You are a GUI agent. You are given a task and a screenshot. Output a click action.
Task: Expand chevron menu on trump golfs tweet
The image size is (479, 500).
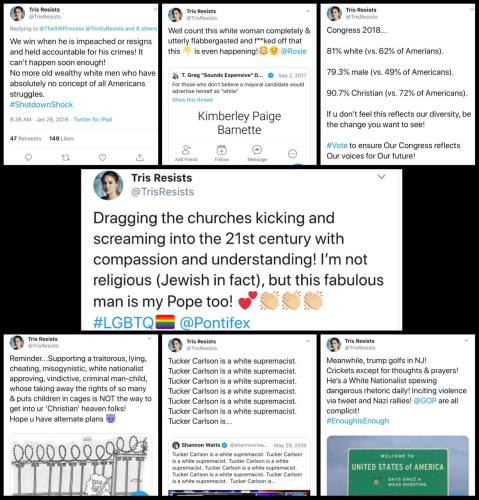(466, 341)
